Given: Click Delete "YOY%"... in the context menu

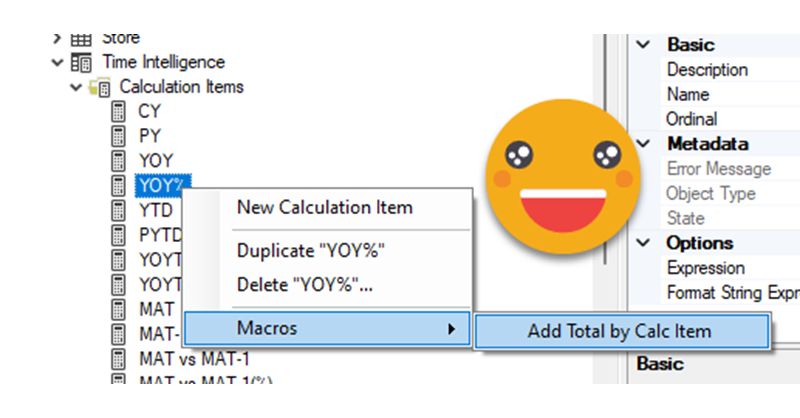Looking at the screenshot, I should 305,284.
